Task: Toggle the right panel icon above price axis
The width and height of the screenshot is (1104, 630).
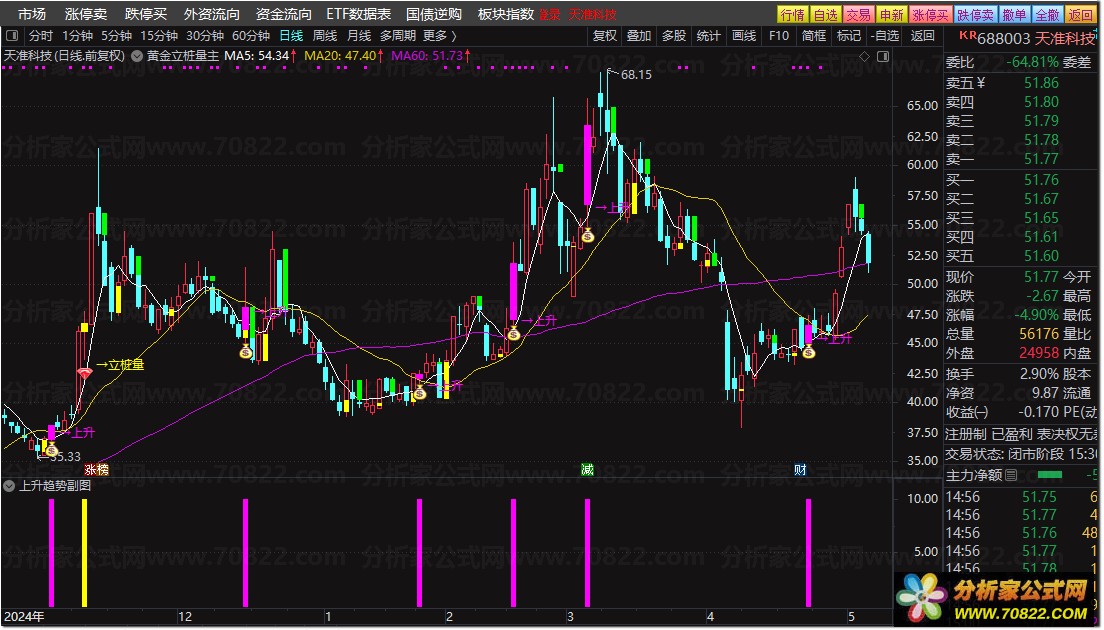Action: point(883,56)
